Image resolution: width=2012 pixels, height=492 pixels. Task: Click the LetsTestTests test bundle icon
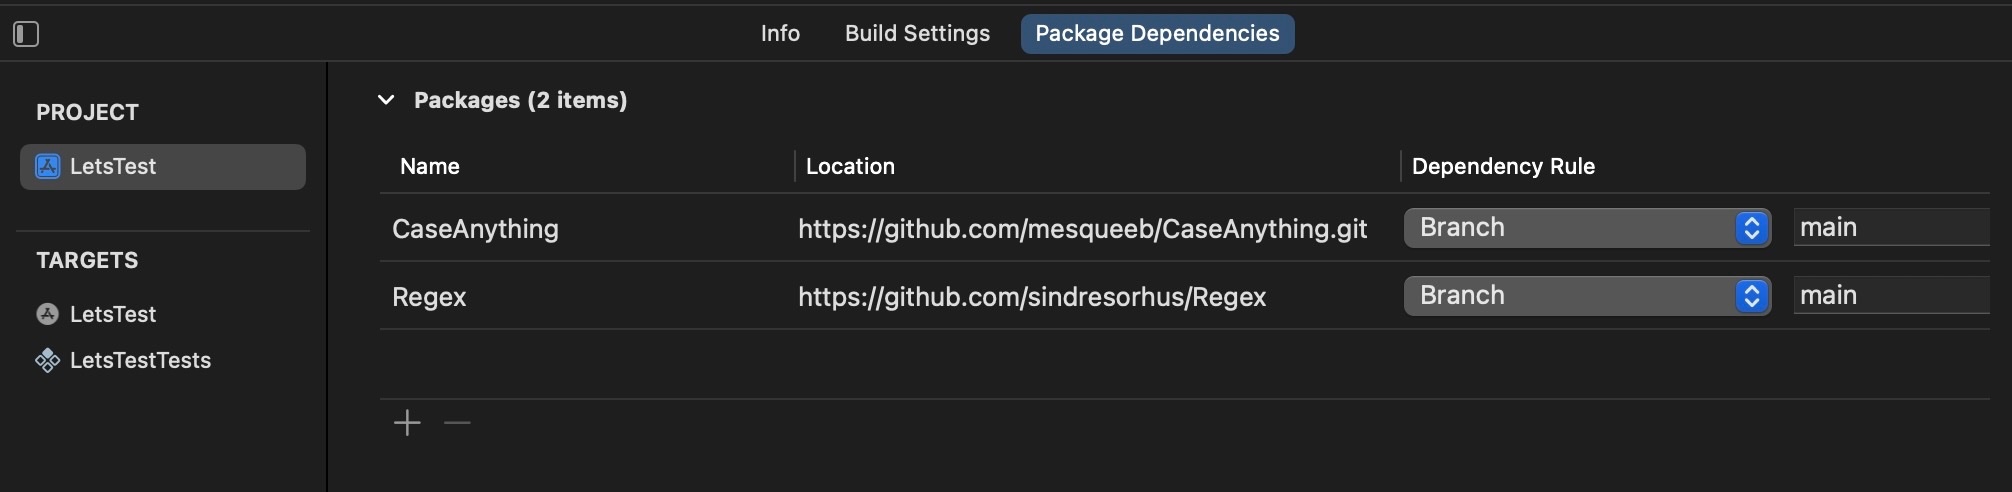(48, 360)
